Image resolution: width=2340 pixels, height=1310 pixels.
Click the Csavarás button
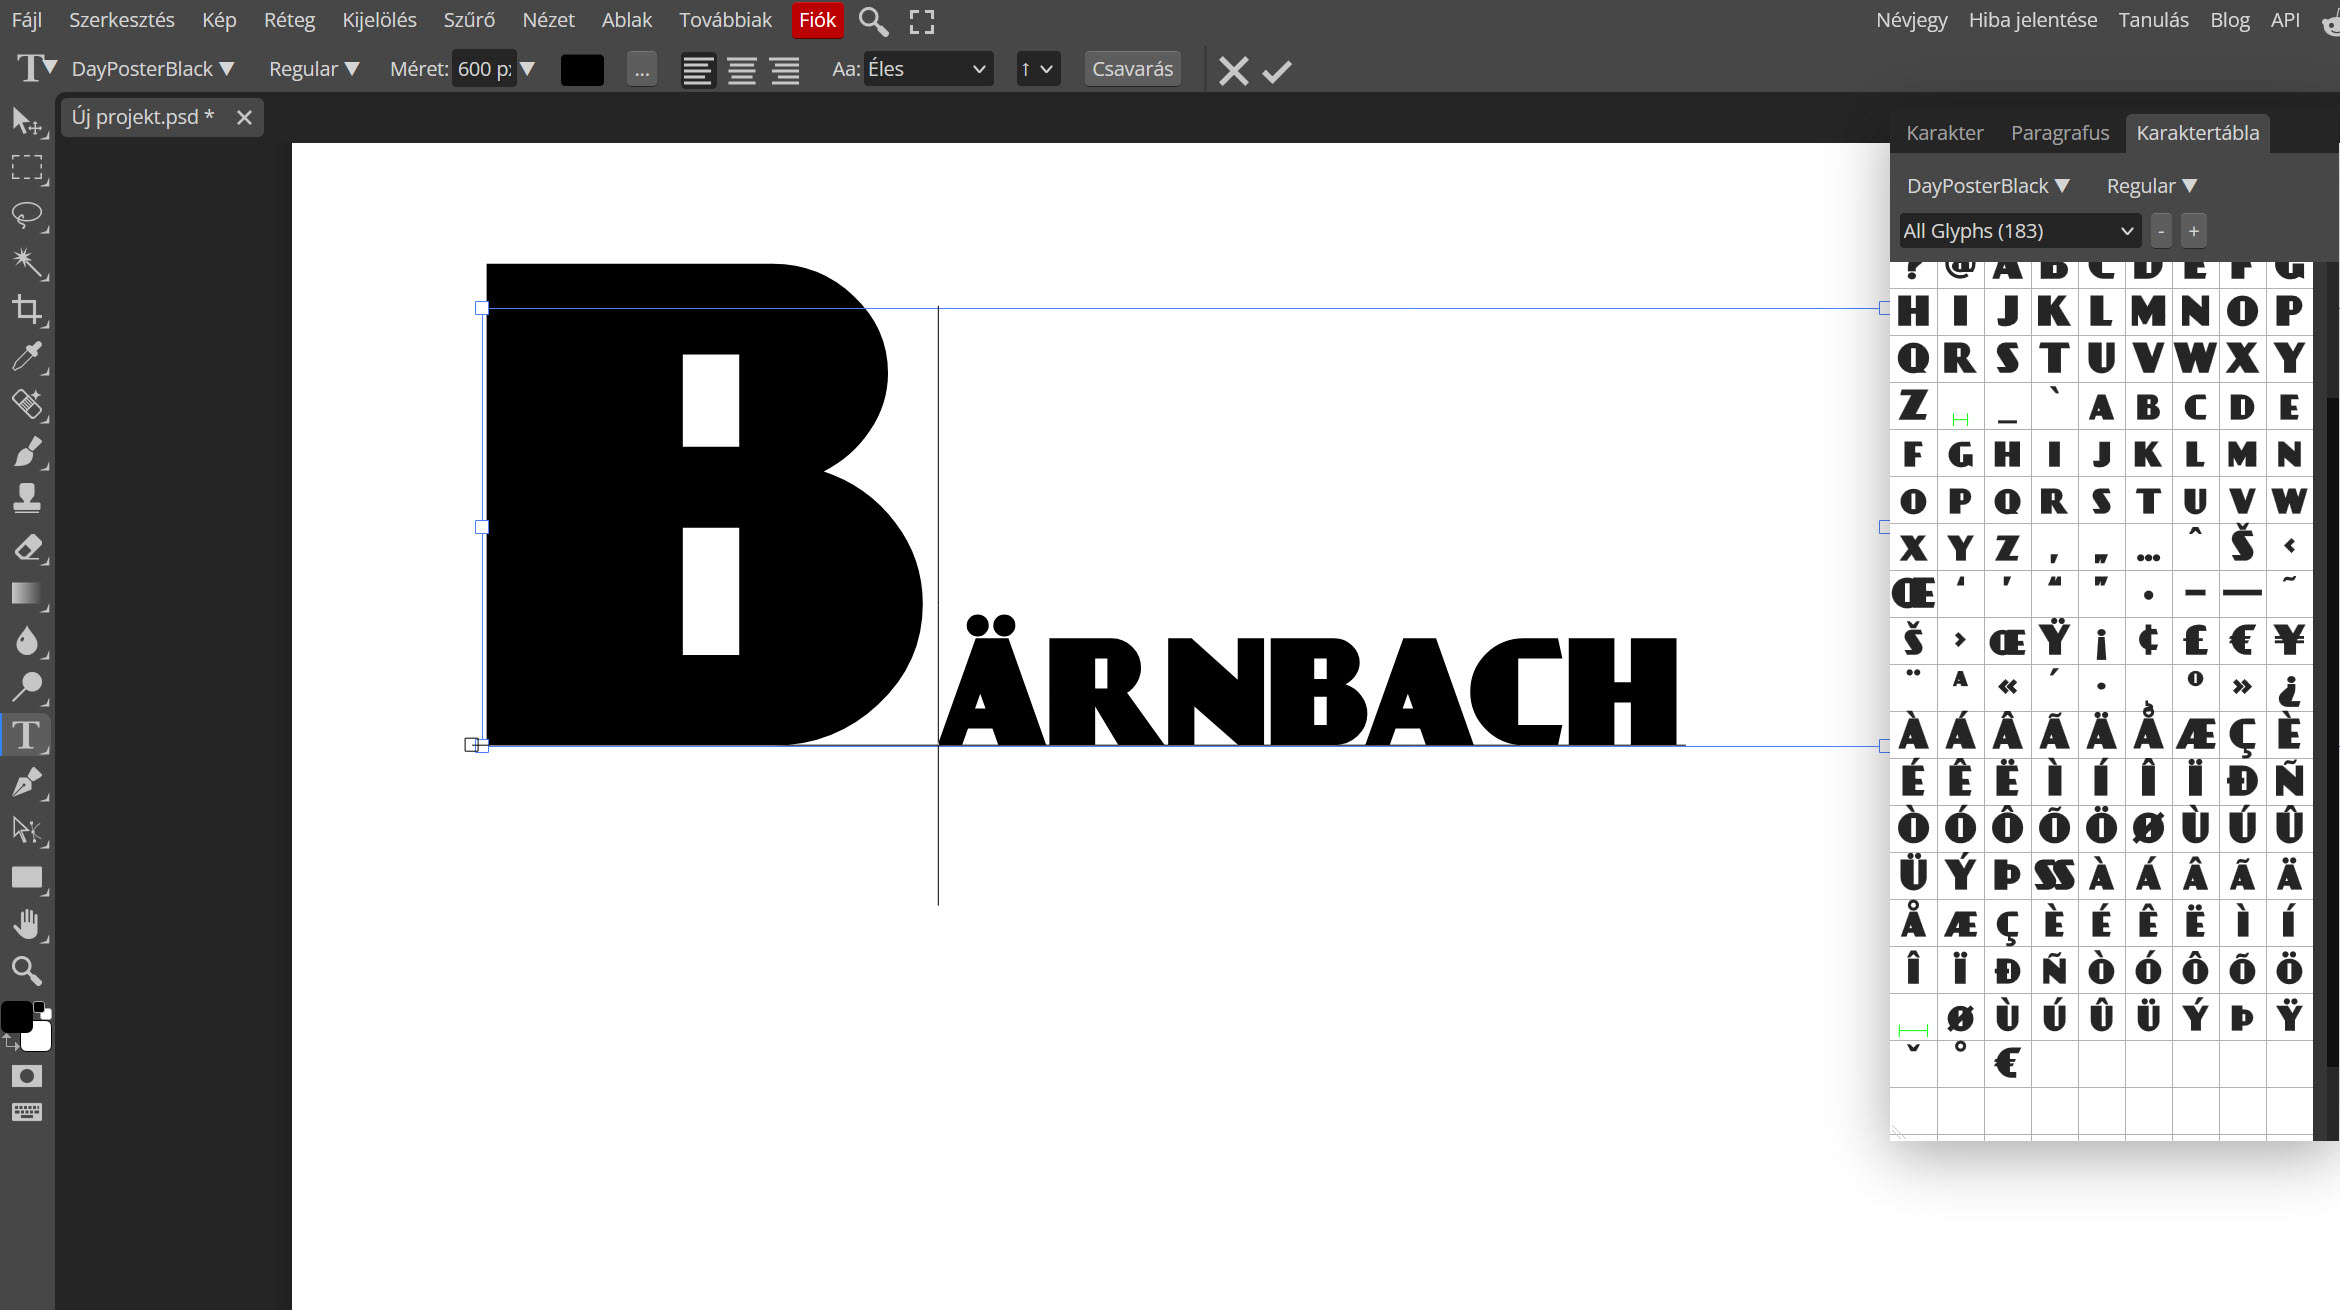click(x=1132, y=69)
